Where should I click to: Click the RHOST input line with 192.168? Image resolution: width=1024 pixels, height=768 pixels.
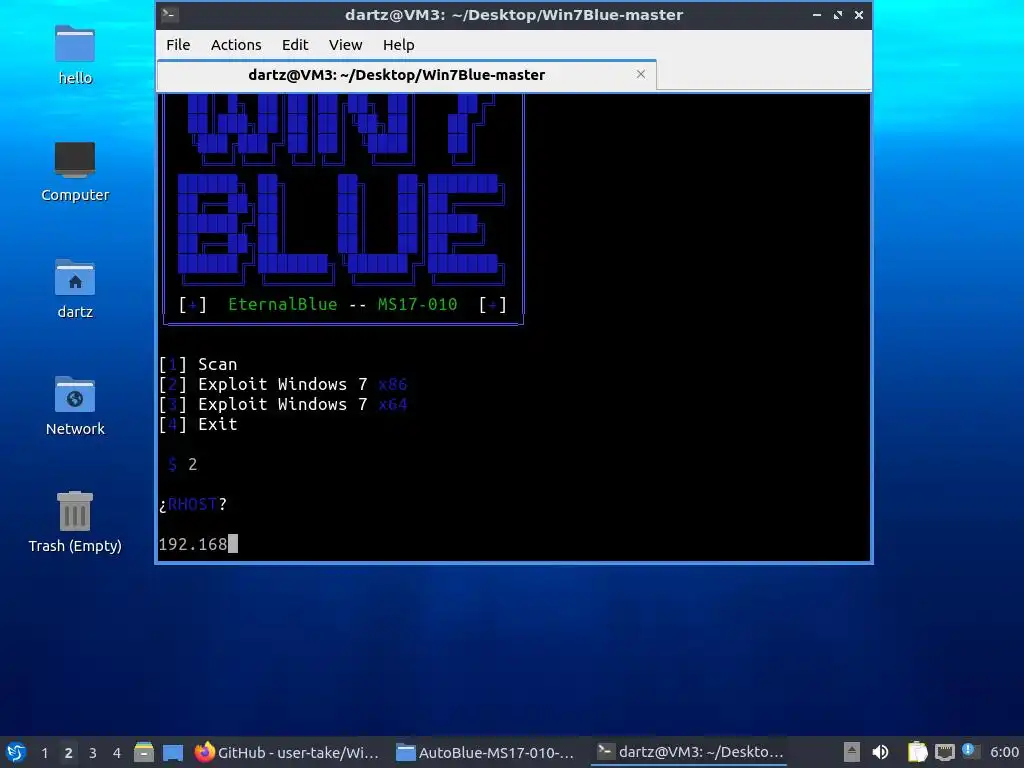pos(199,544)
